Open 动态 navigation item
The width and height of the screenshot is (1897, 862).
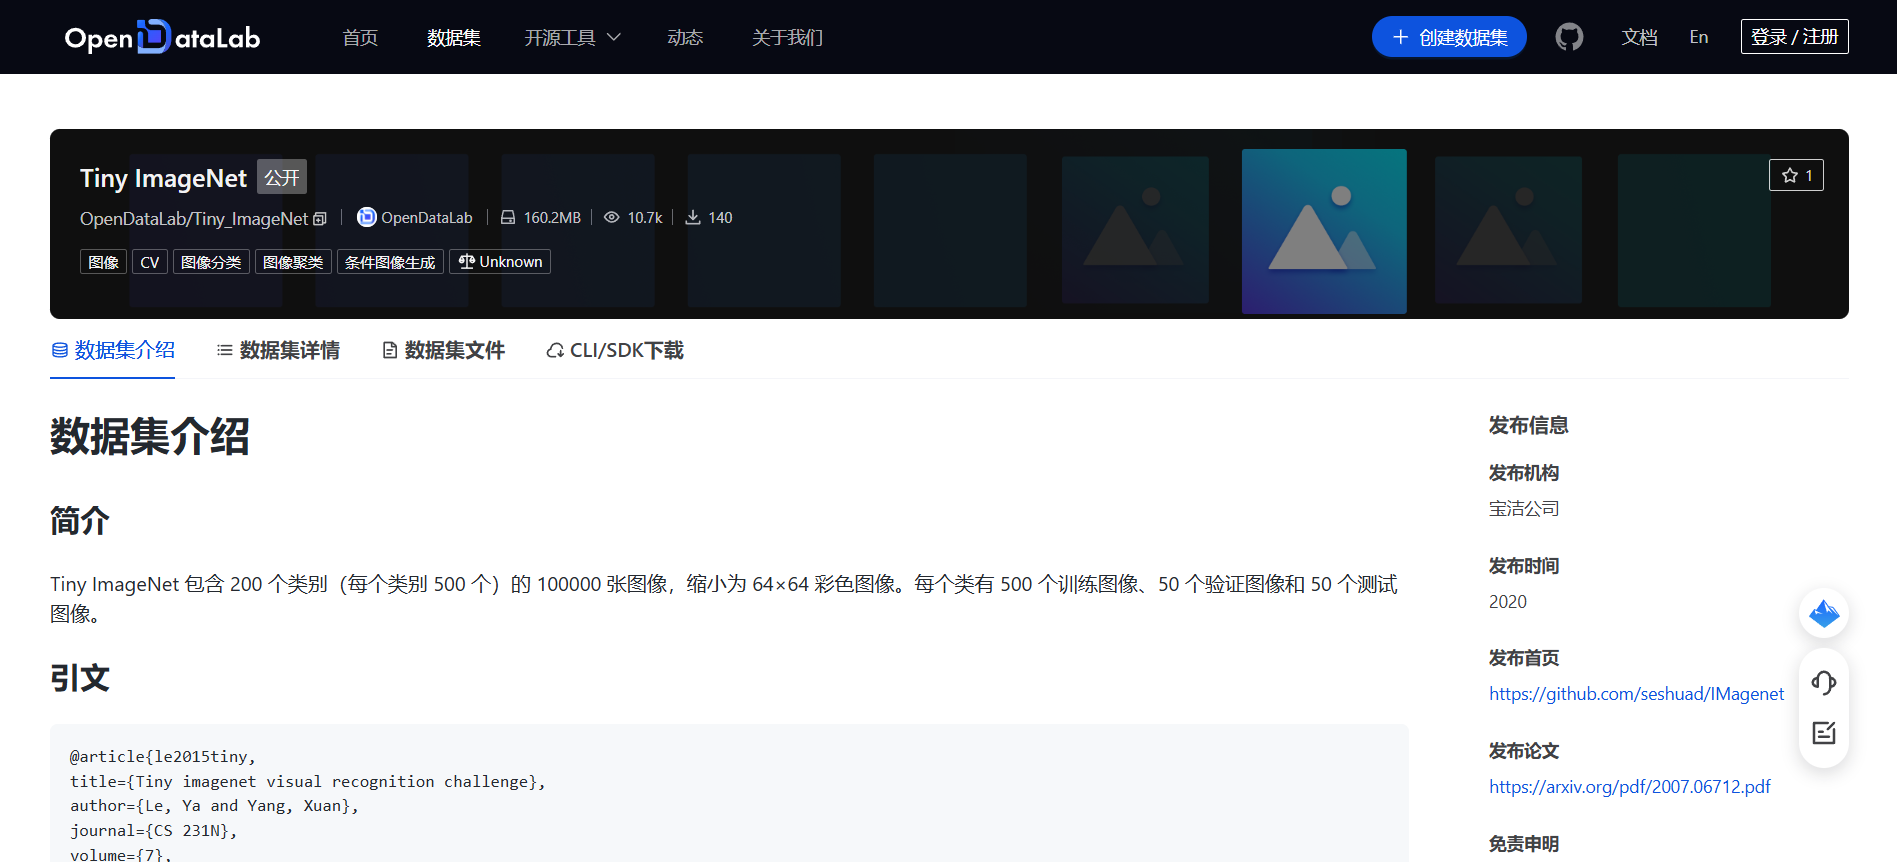685,37
